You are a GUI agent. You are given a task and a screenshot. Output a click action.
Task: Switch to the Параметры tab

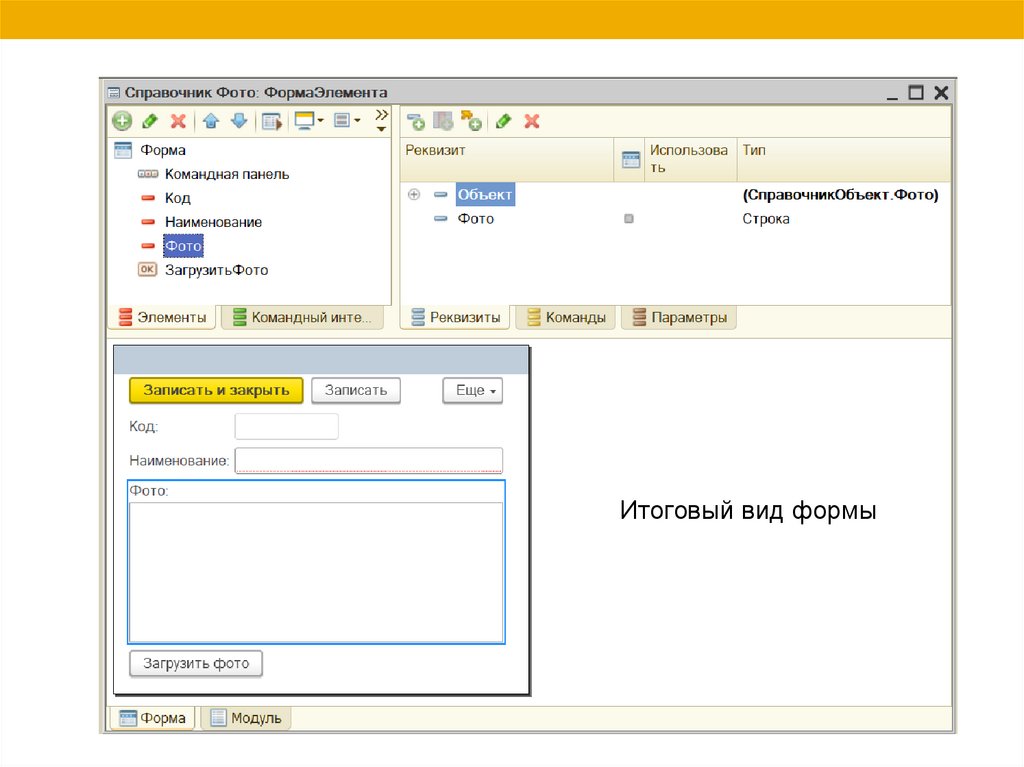[x=679, y=318]
